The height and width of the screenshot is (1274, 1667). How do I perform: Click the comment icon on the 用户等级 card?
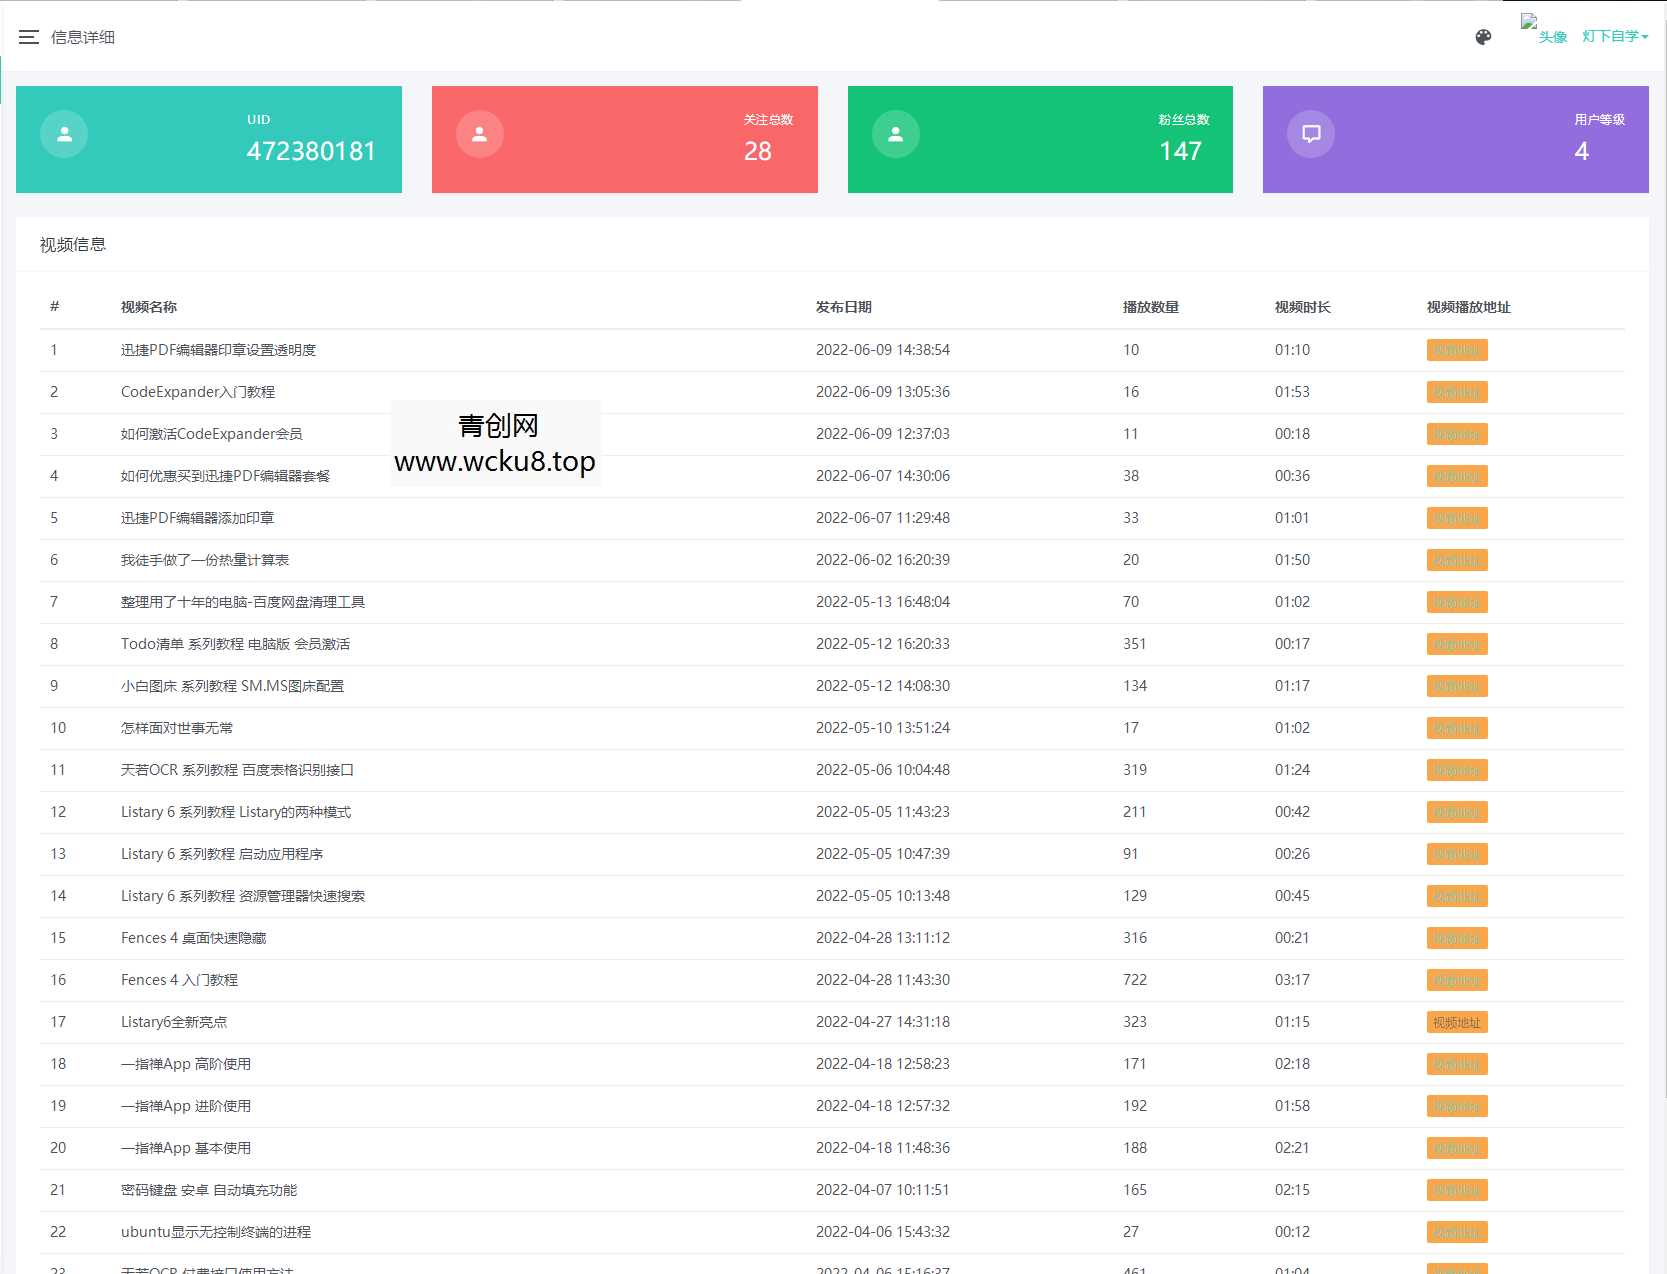point(1311,133)
